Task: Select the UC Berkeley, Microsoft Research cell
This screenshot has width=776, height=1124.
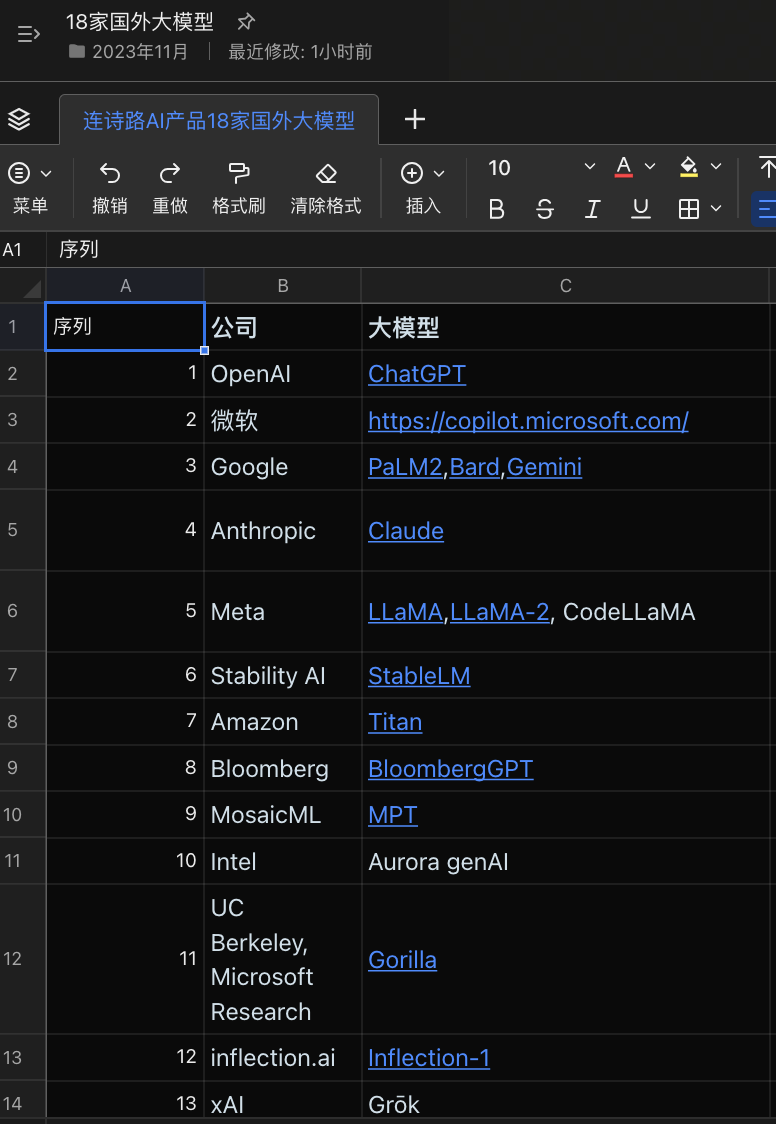Action: pos(283,960)
